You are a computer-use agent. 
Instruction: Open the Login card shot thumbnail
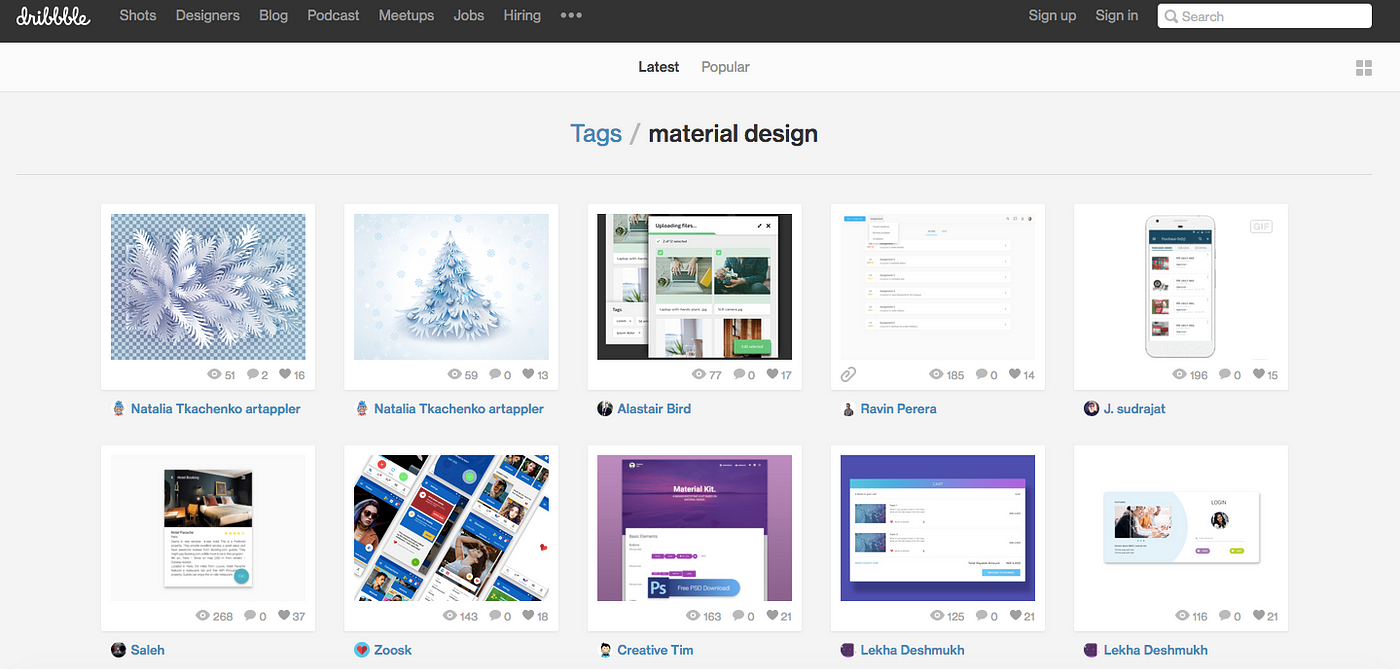point(1180,528)
